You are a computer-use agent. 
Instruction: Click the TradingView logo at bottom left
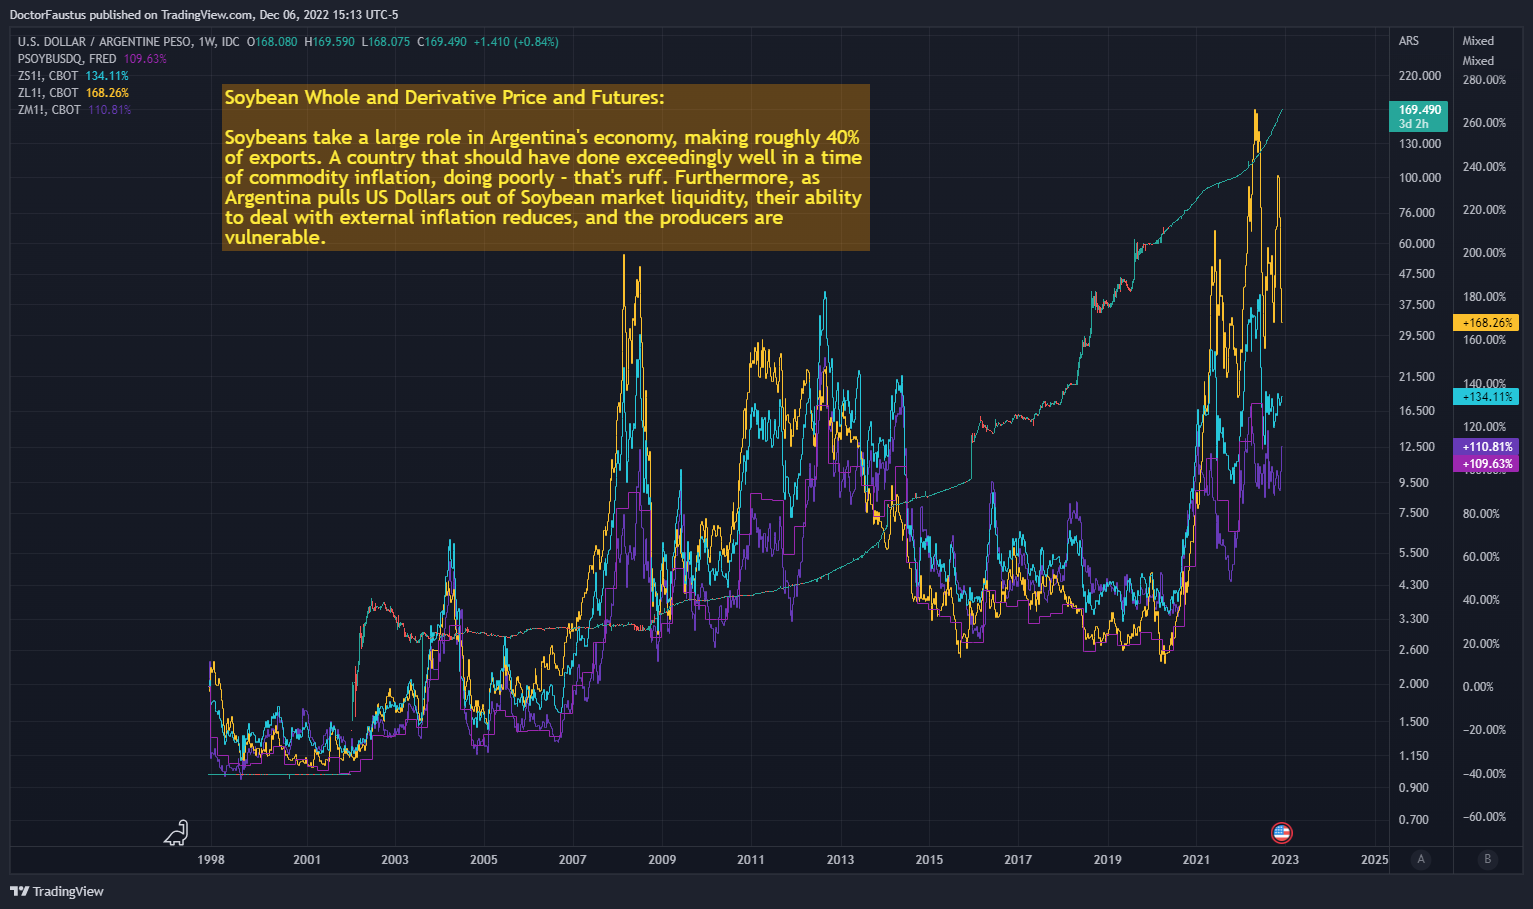(x=57, y=891)
